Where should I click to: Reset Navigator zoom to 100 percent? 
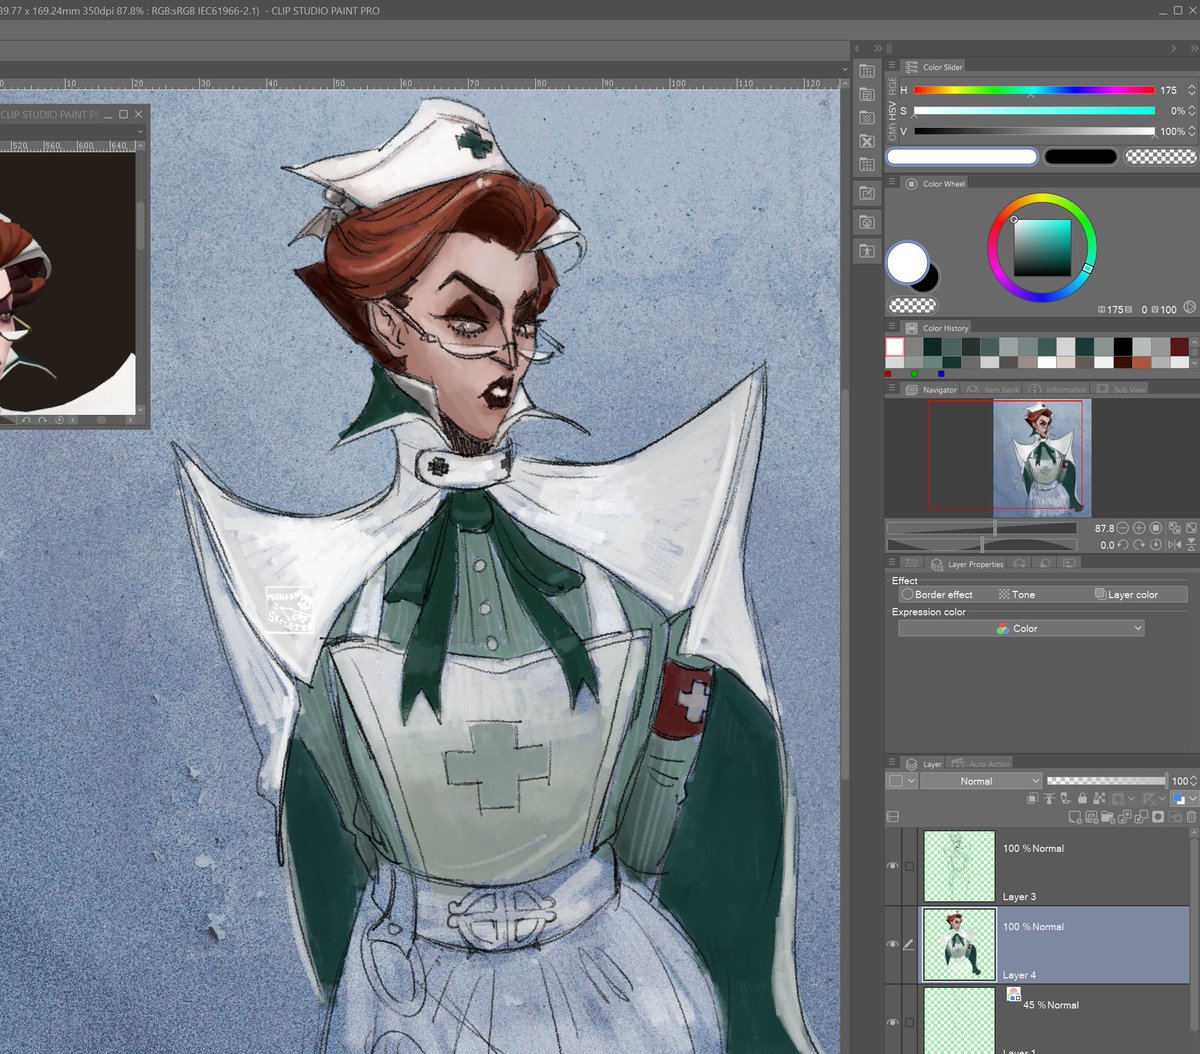tap(1156, 528)
